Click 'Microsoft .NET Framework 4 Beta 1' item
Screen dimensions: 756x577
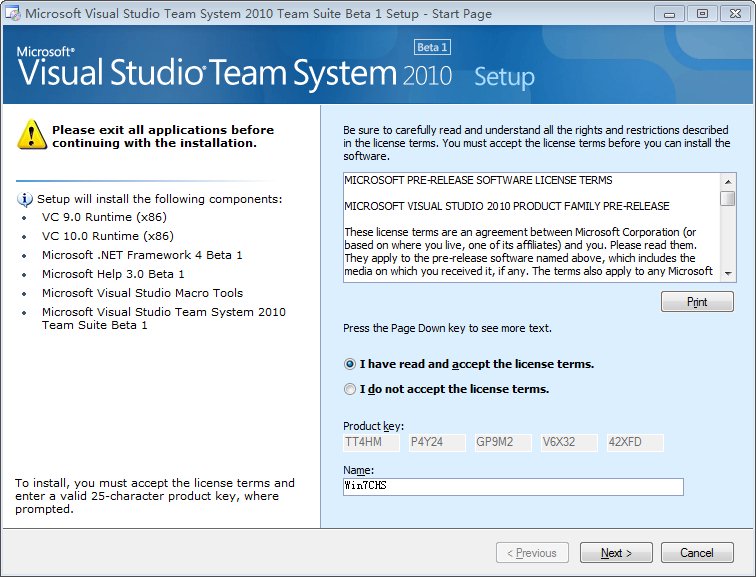coord(142,255)
